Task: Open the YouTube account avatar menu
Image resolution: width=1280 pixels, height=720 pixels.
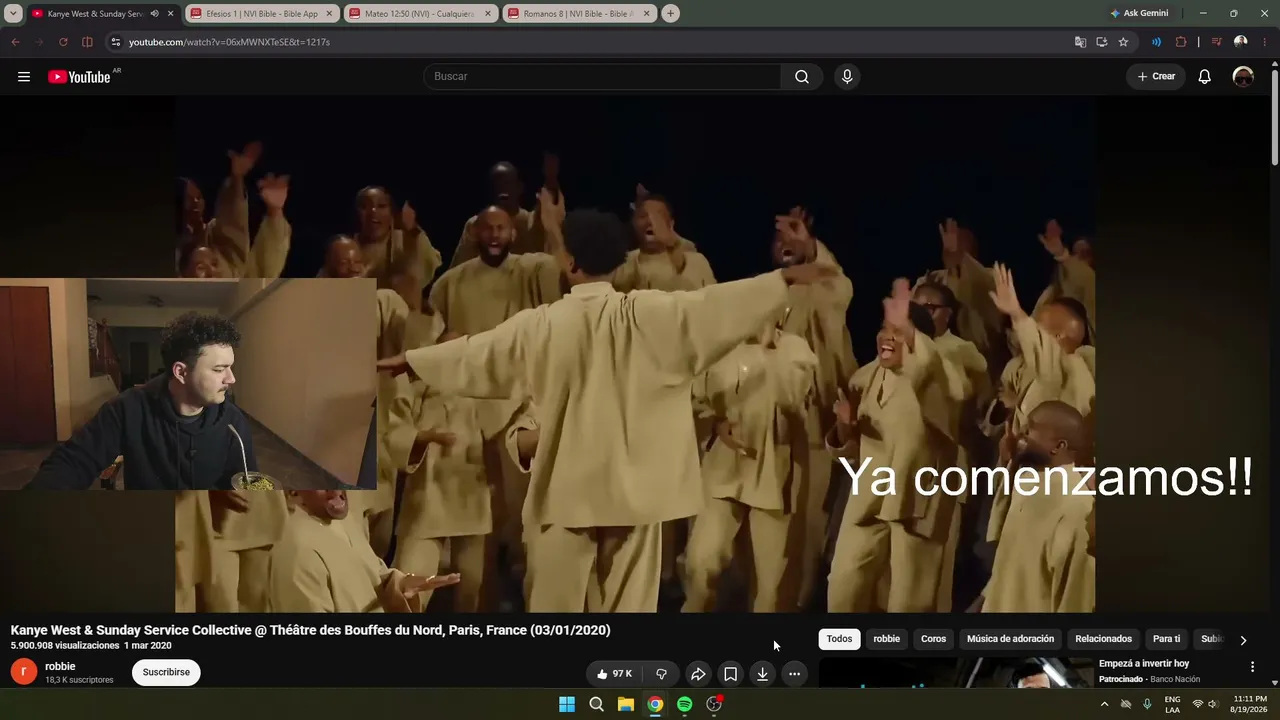Action: pos(1243,77)
